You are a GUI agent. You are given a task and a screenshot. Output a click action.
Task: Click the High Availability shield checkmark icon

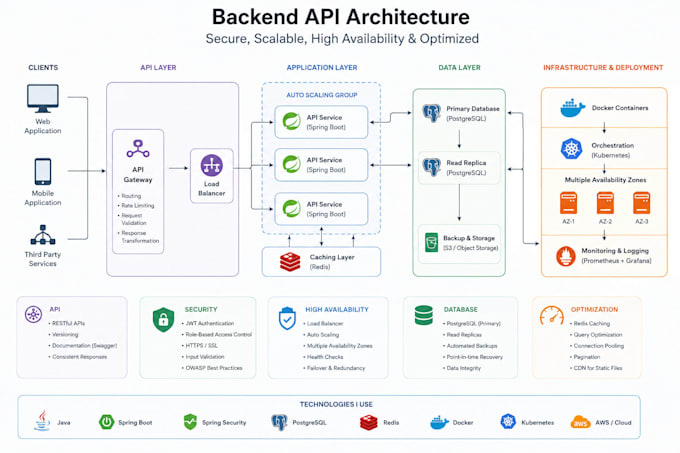pos(287,319)
